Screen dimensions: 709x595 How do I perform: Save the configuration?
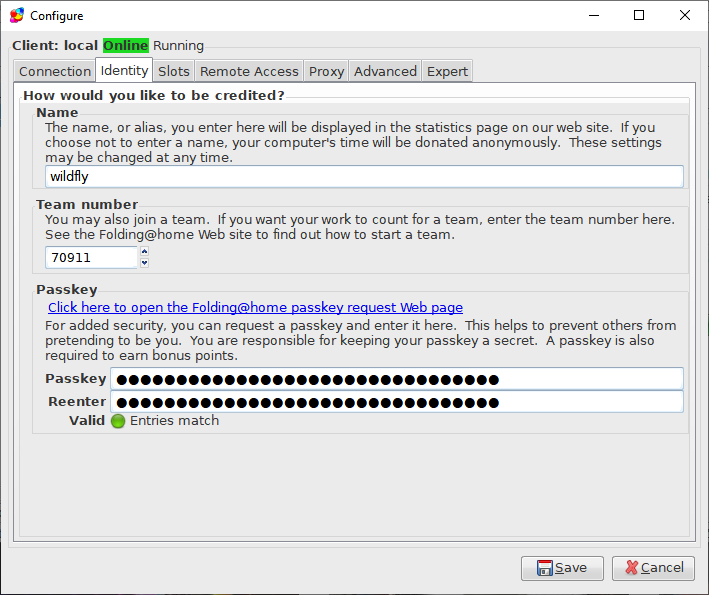[562, 568]
